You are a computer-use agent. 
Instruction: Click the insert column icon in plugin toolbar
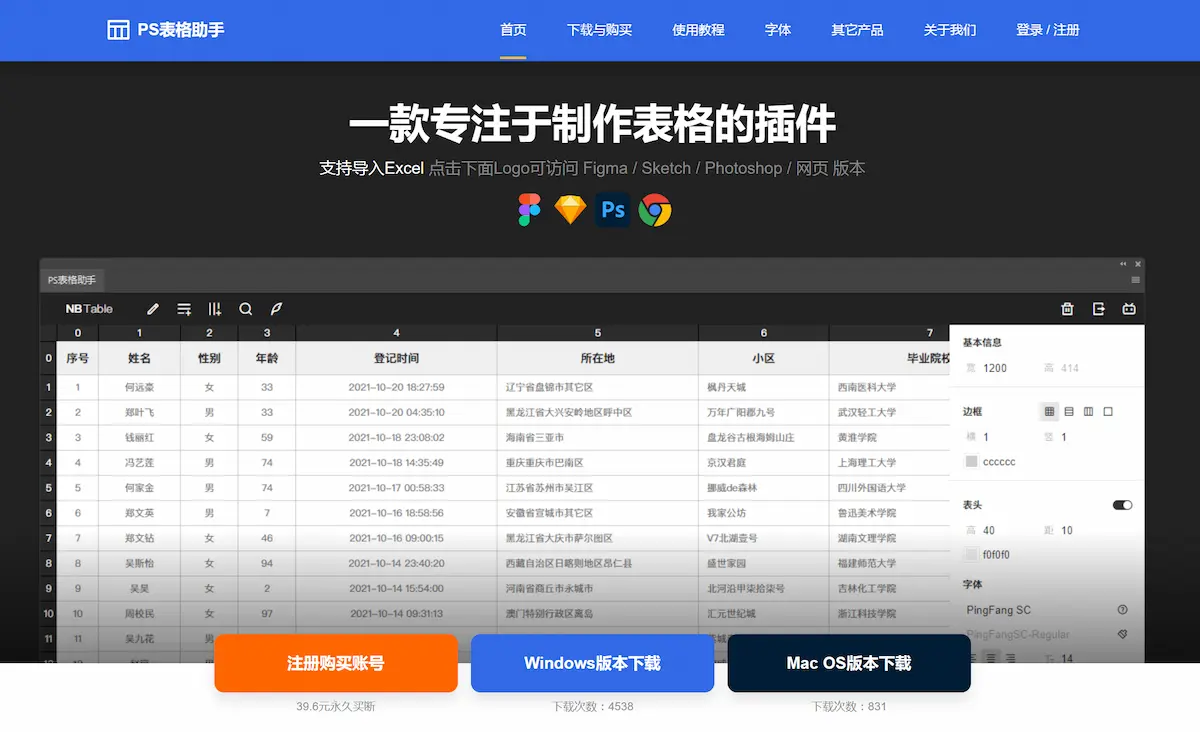[x=215, y=309]
